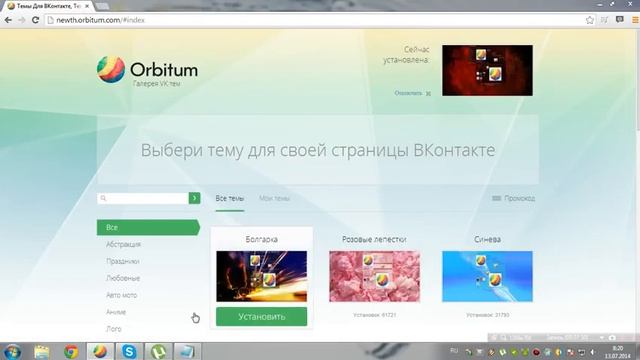Screen dimensions: 640x360
Task: Click the currently installed theme thumbnail
Action: click(487, 71)
